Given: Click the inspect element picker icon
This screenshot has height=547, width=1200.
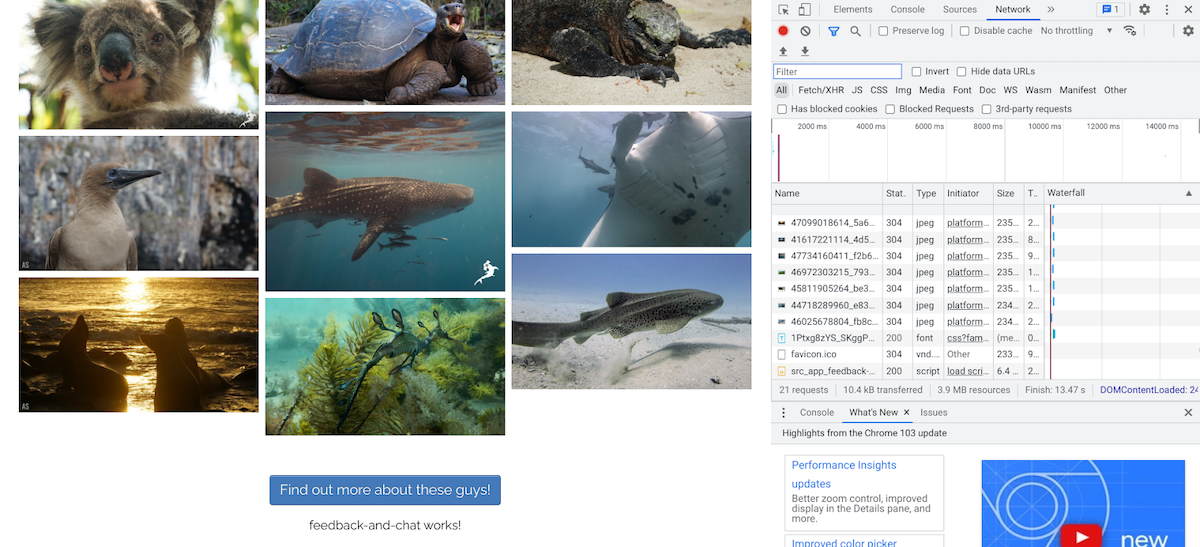Looking at the screenshot, I should click(784, 10).
